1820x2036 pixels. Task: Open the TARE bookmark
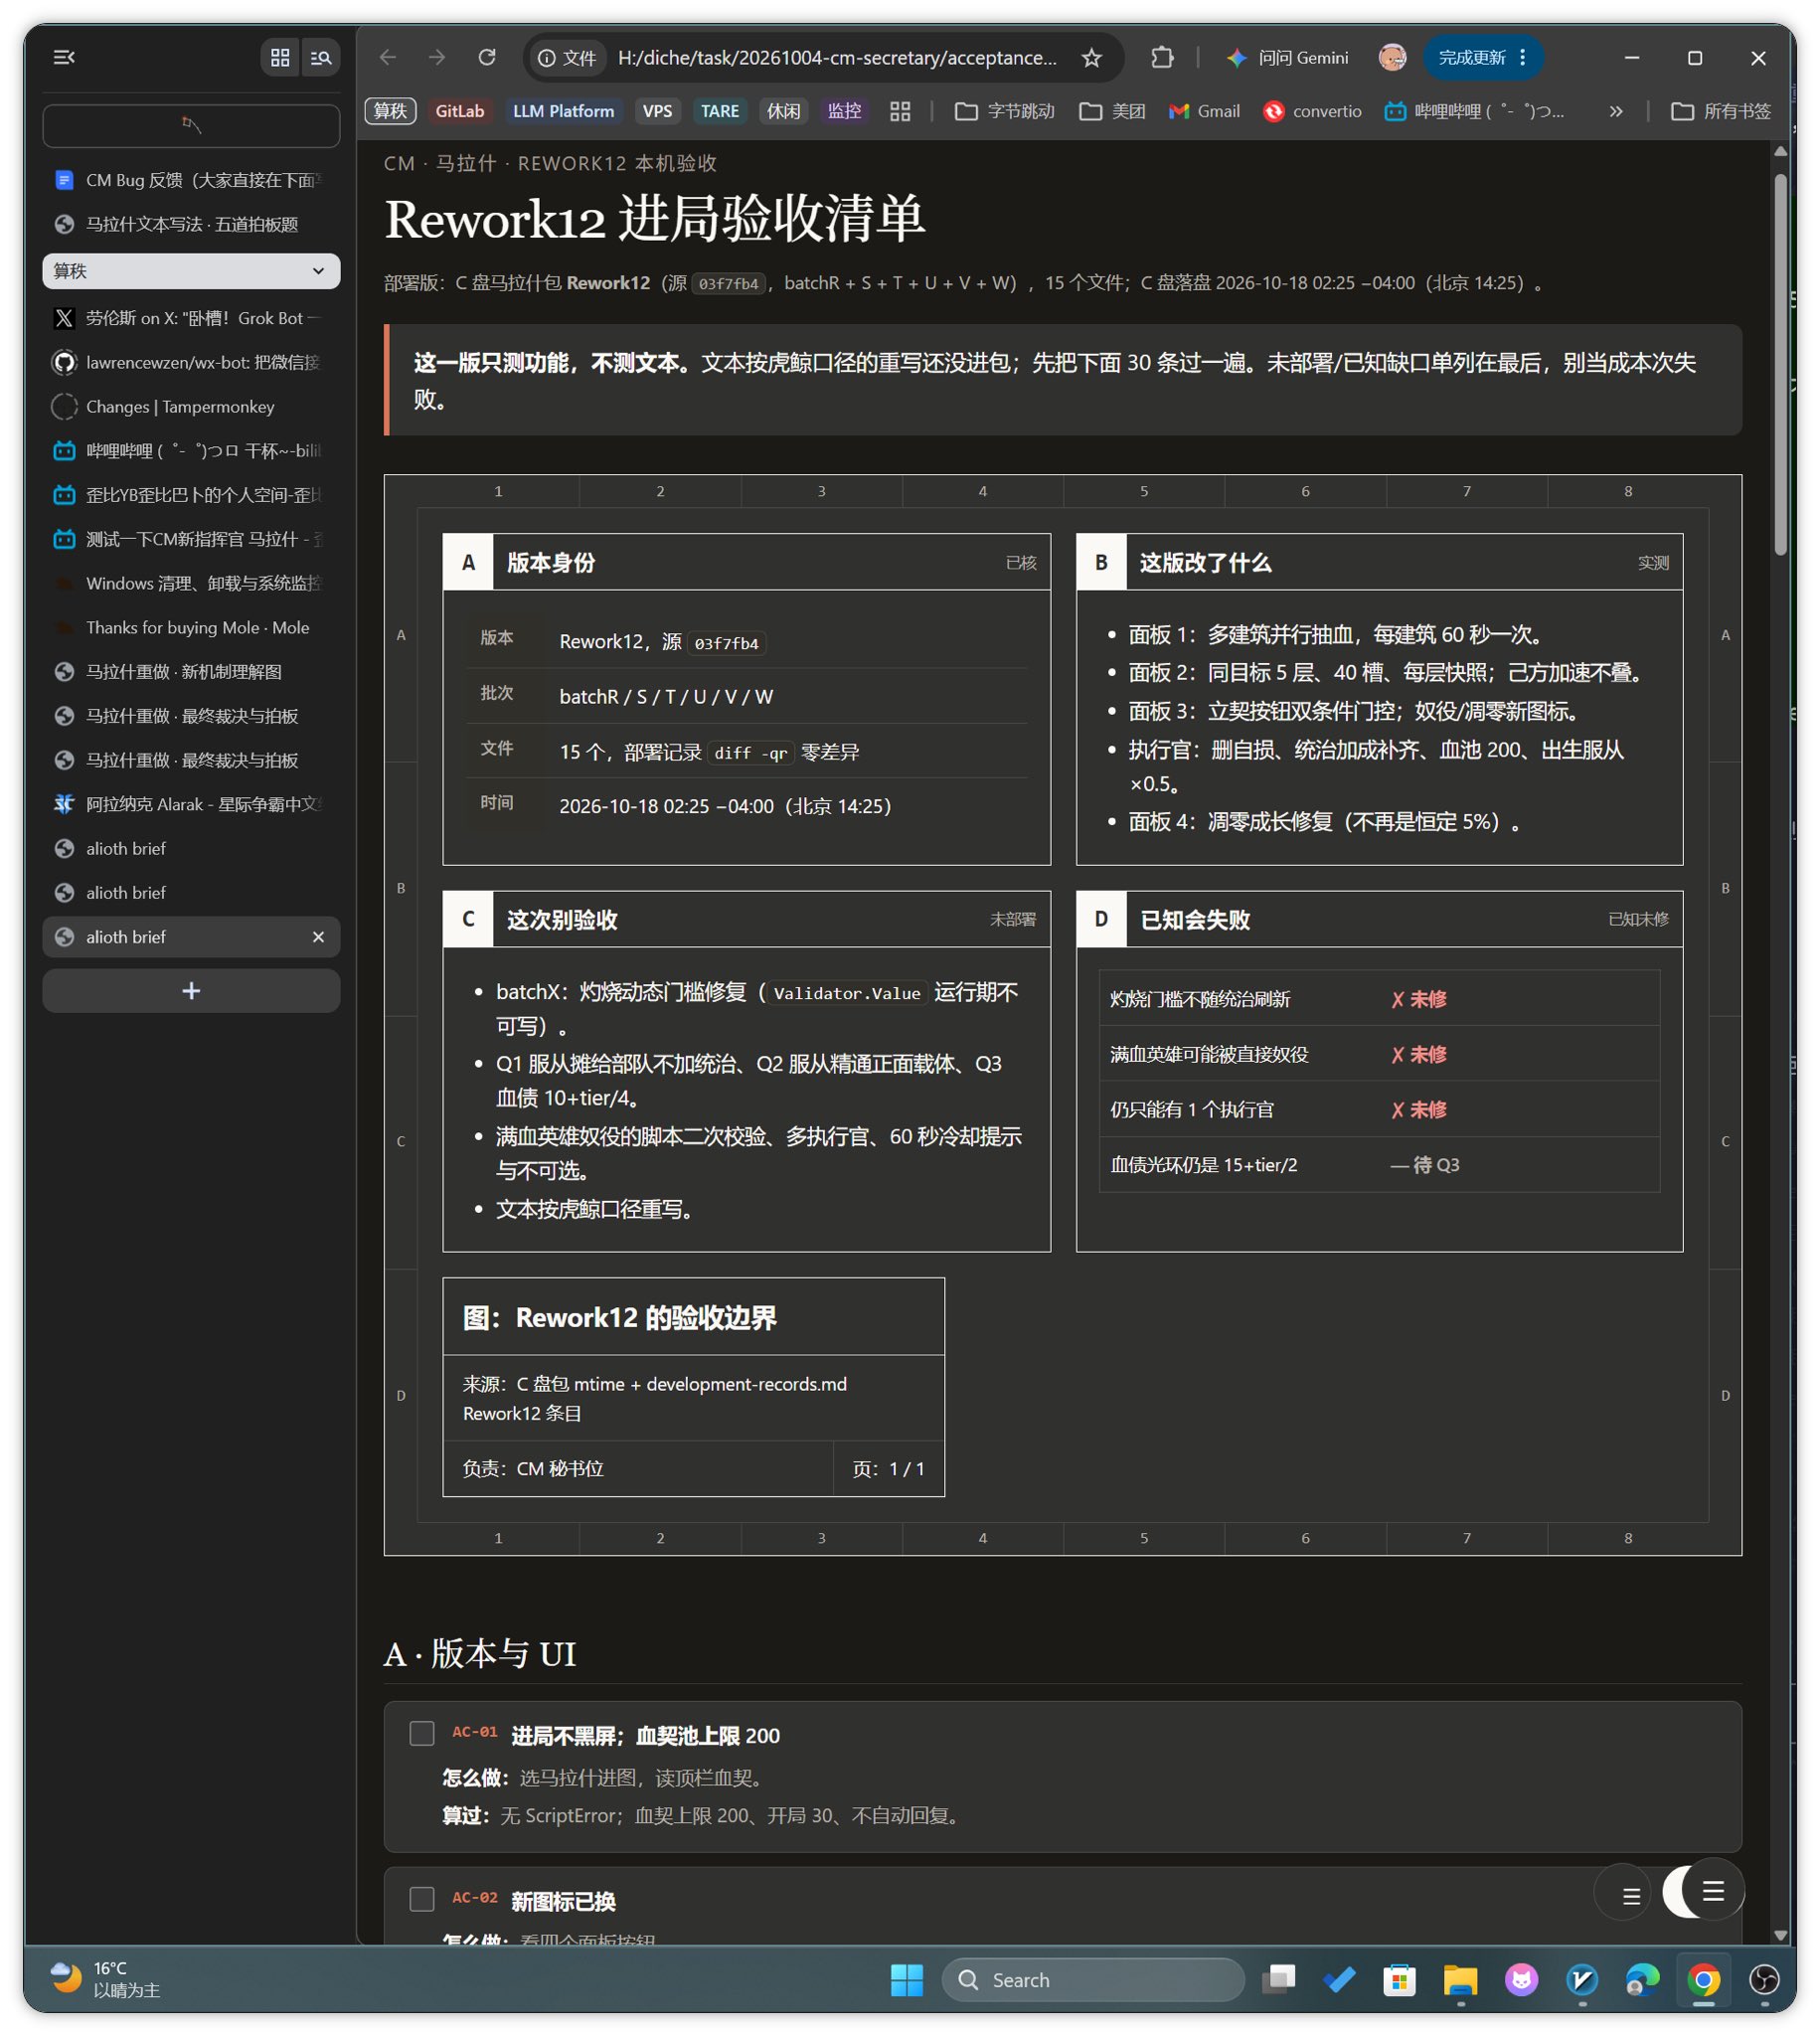tap(719, 111)
